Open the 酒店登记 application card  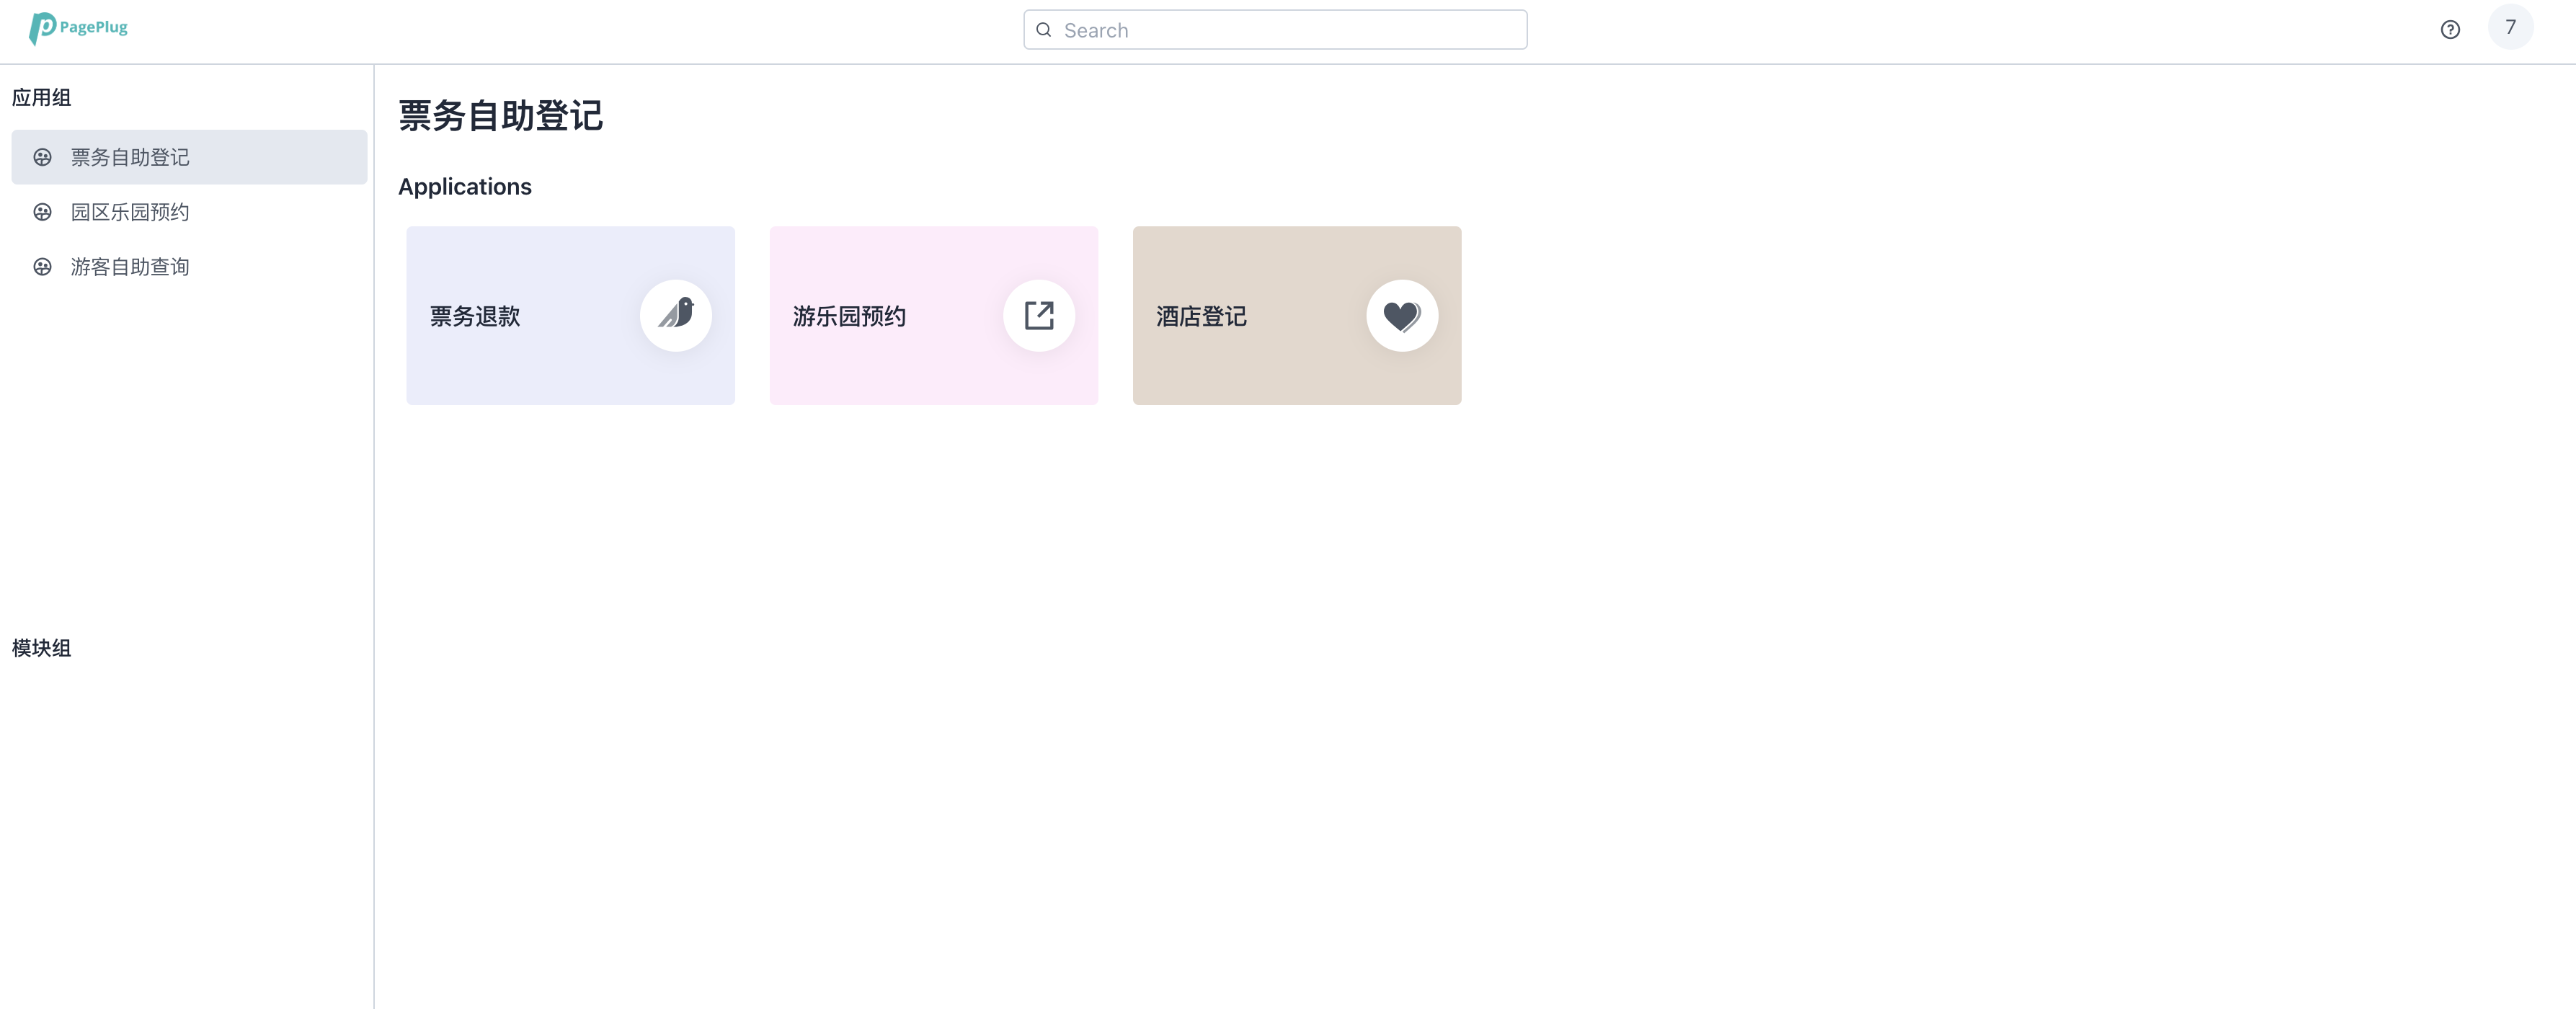click(1296, 315)
